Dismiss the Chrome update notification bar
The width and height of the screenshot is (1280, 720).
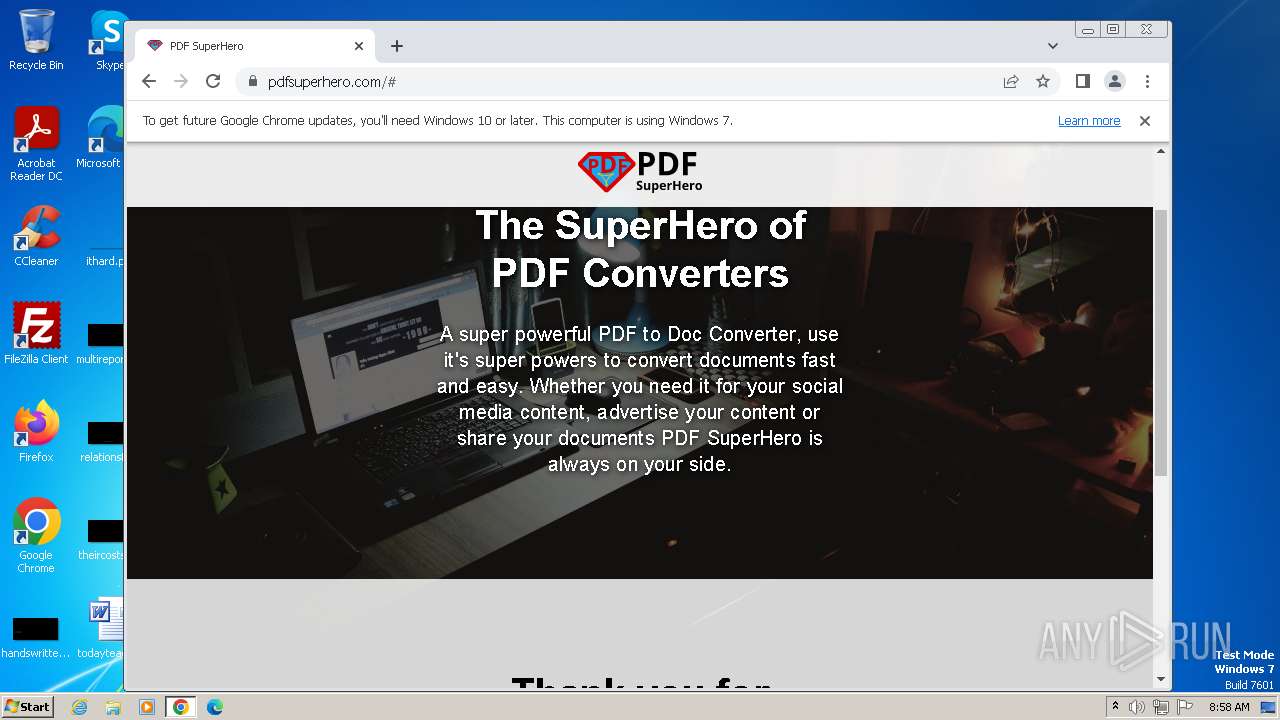pos(1145,121)
